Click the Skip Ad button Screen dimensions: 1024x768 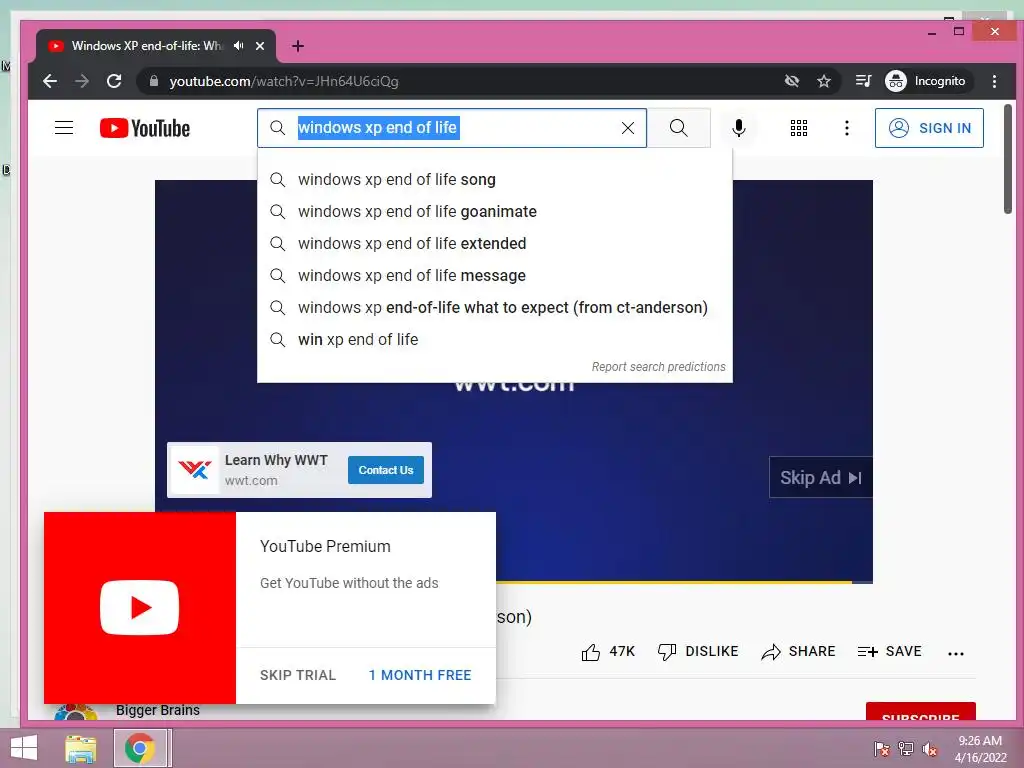(820, 477)
